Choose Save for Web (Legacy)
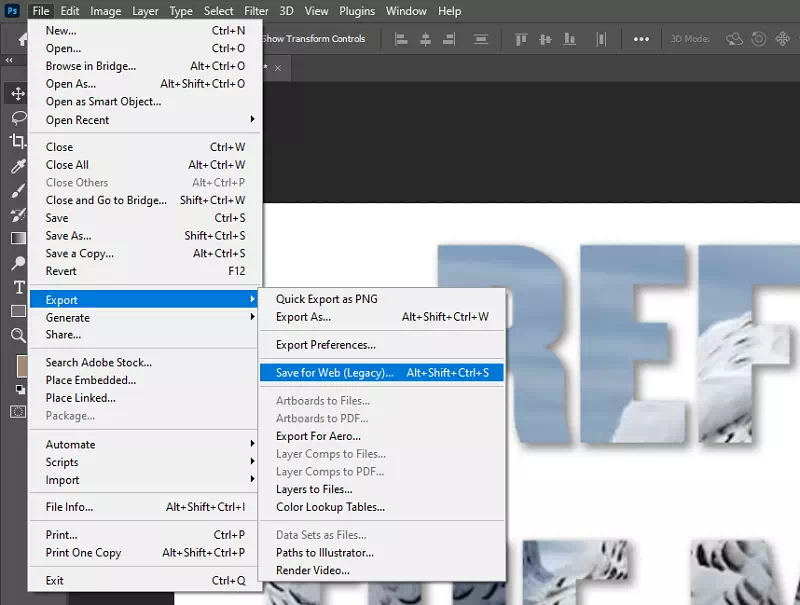 pos(382,372)
